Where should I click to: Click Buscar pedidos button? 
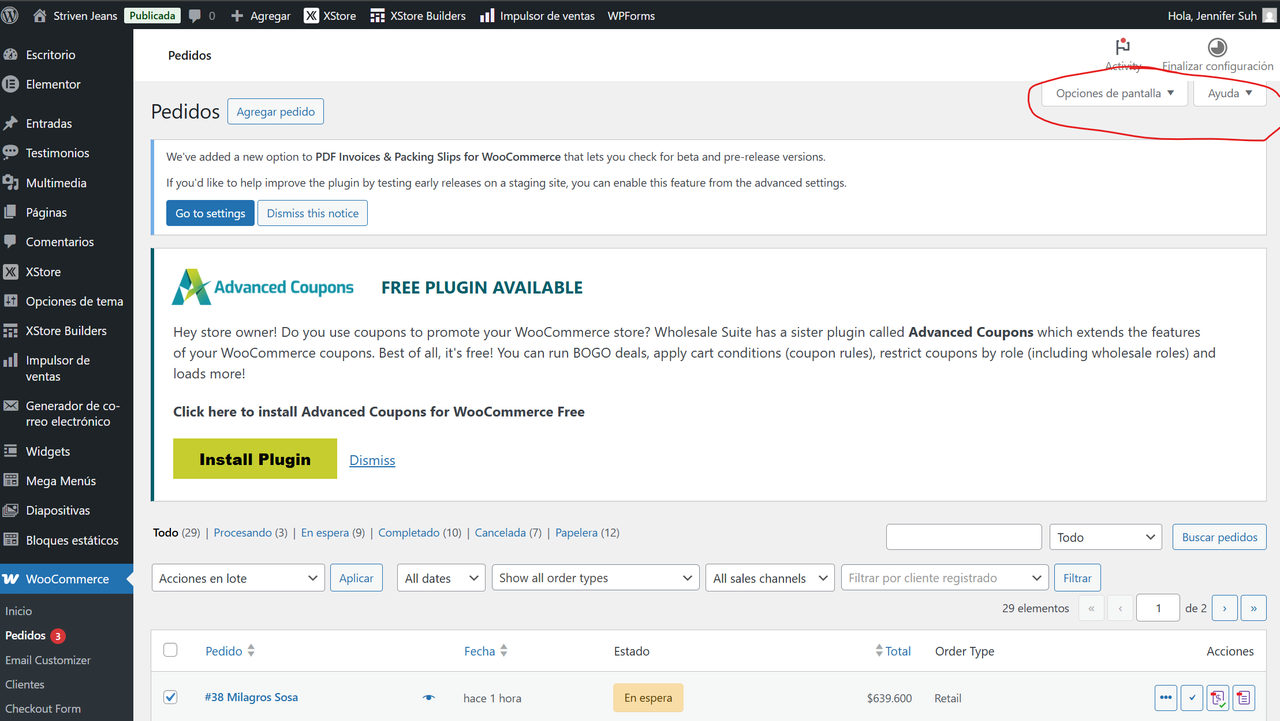[1220, 537]
